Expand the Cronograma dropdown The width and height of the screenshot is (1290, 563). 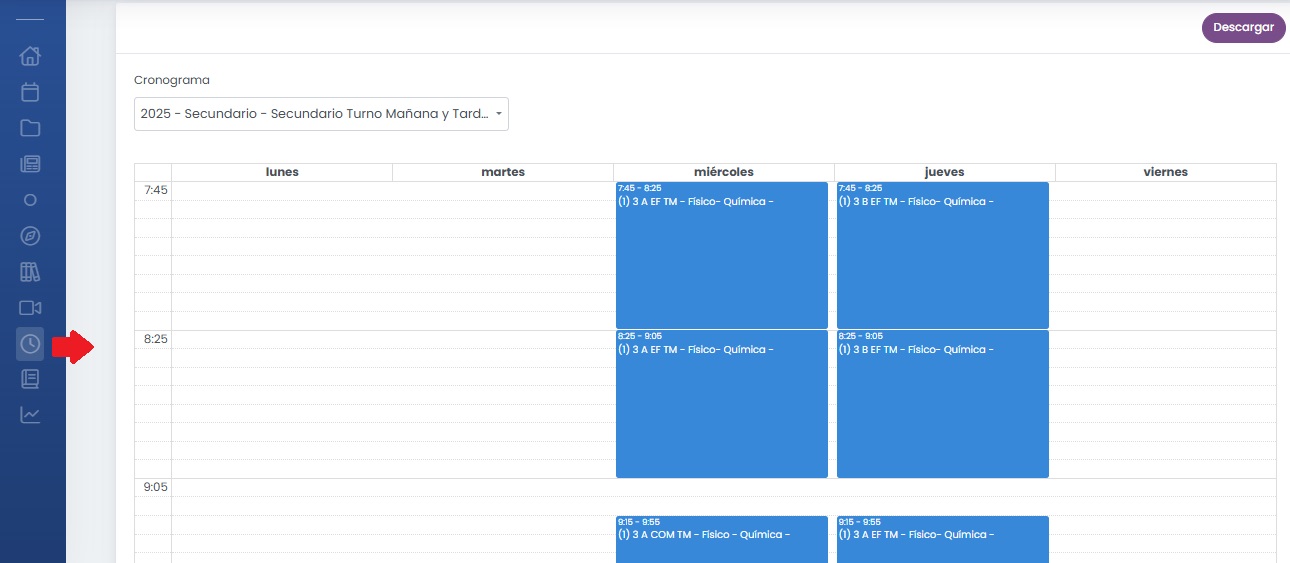click(321, 114)
